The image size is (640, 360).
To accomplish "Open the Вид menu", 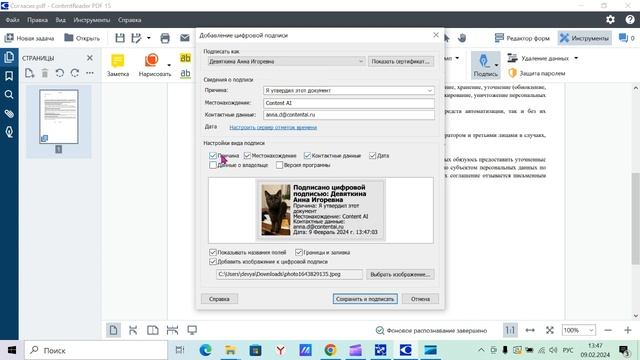I will [x=60, y=20].
